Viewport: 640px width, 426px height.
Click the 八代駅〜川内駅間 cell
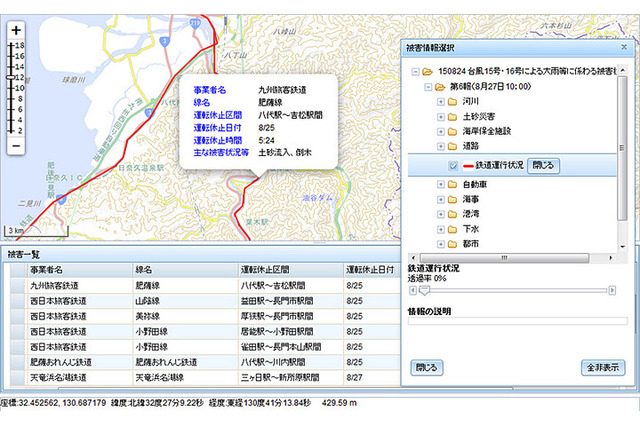[x=290, y=362]
